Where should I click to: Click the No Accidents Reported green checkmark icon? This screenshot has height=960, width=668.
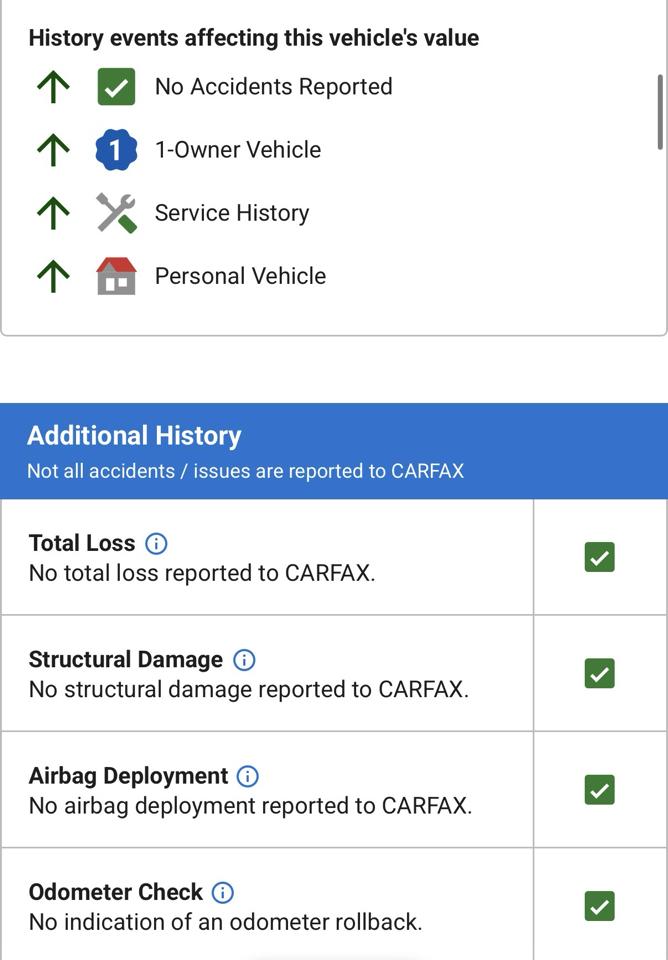pos(116,87)
